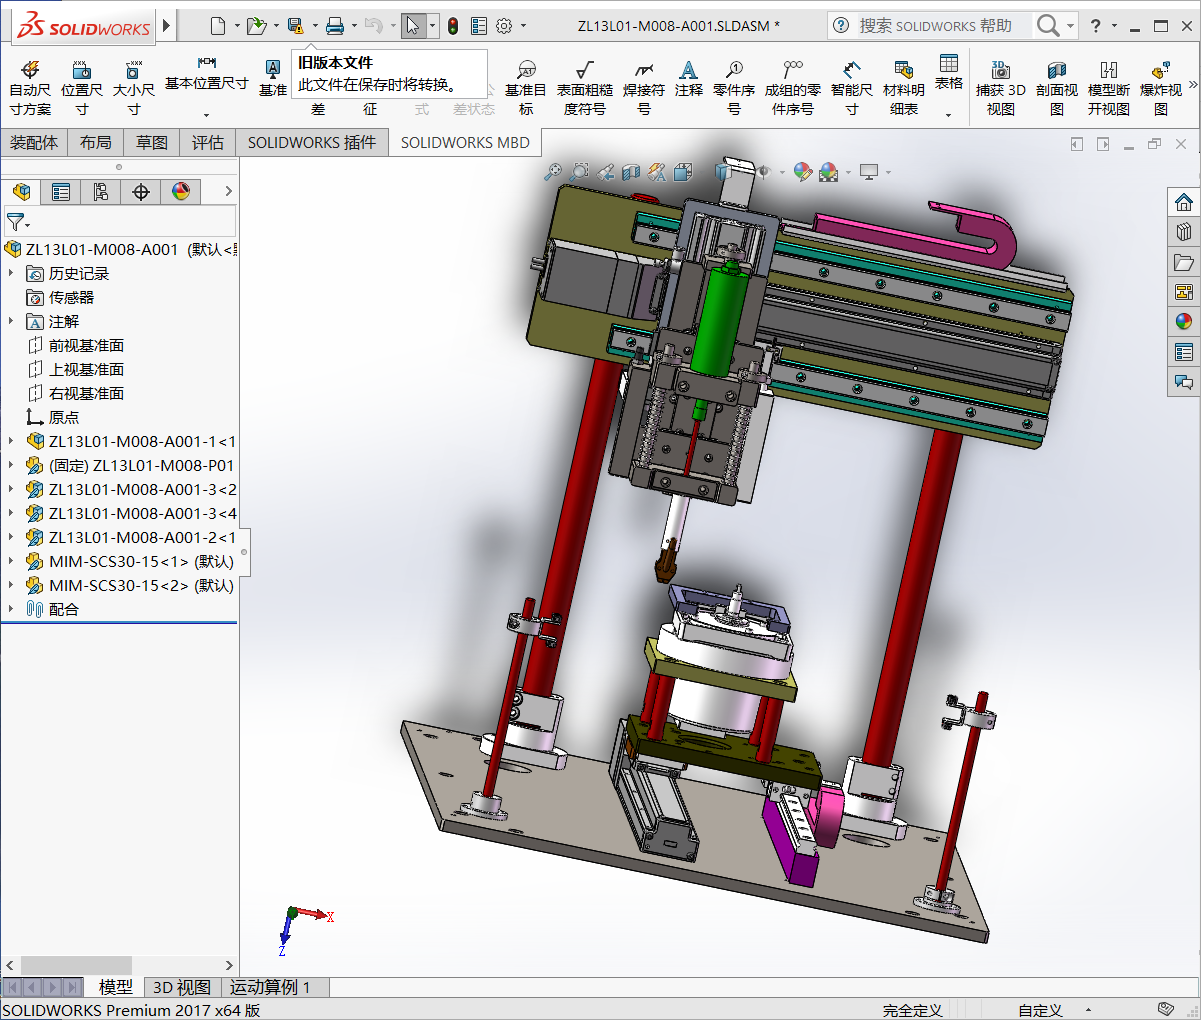This screenshot has height=1020, width=1201.
Task: Click Zoom to Fit in view toolbar
Action: (x=553, y=172)
